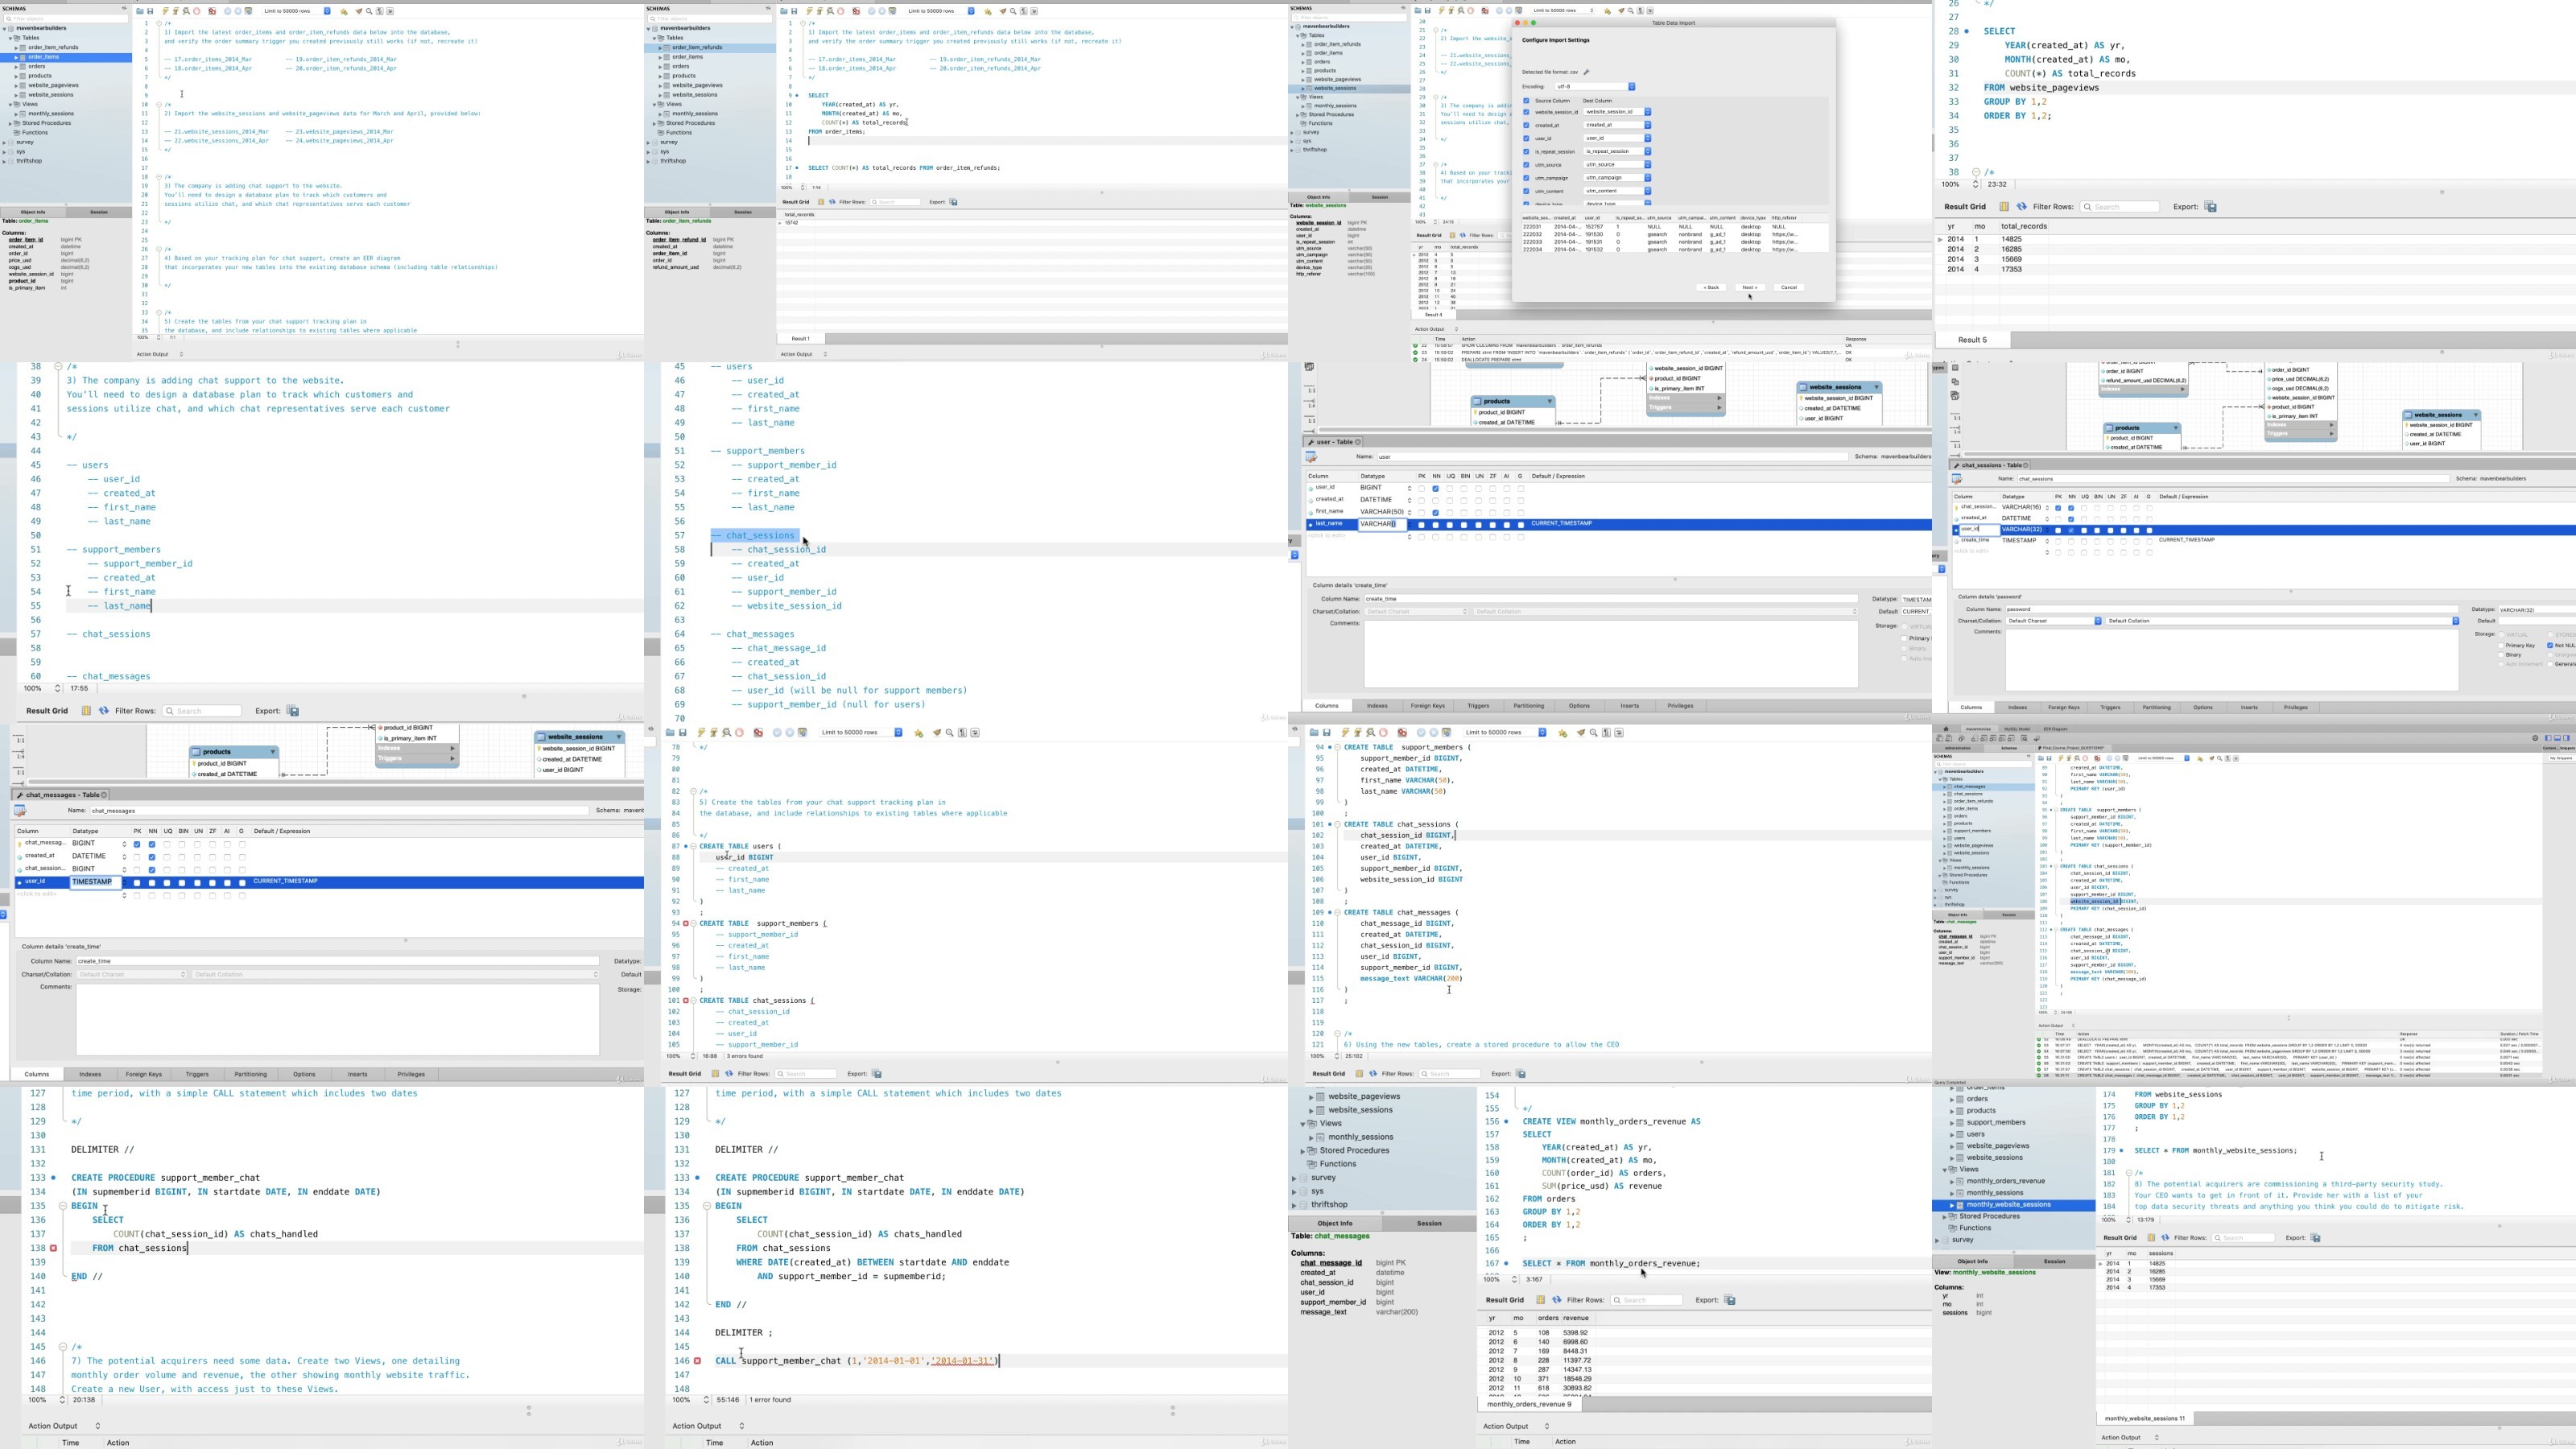Click red error marker beside line 146 CALL
The height and width of the screenshot is (1449, 2576).
pos(697,1361)
